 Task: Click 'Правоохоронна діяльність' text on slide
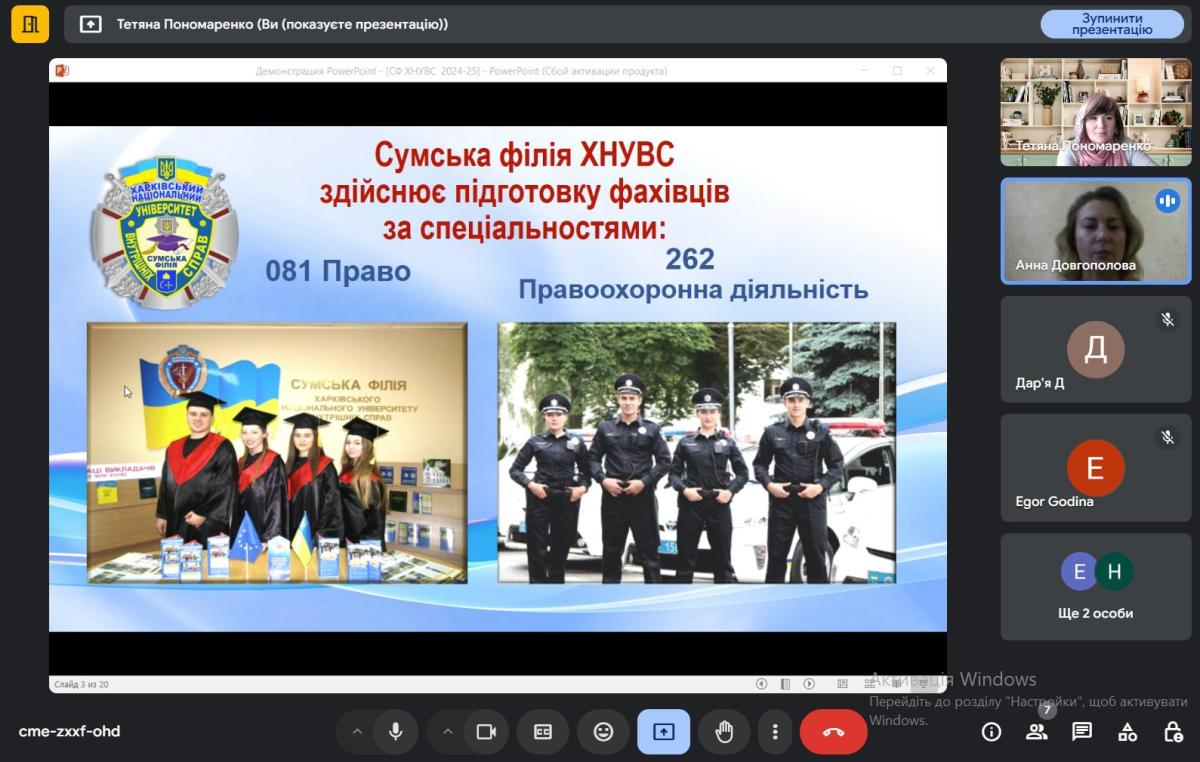pyautogui.click(x=693, y=290)
